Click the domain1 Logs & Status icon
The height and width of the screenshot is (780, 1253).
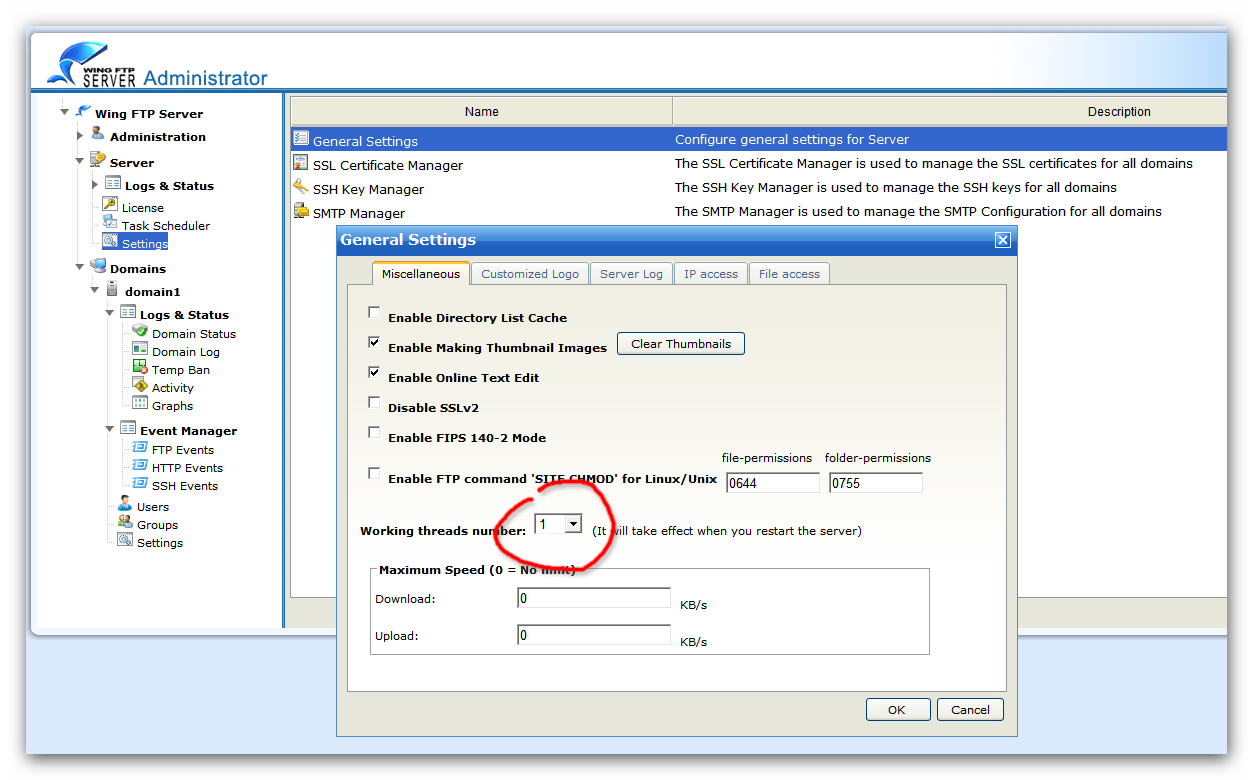[128, 313]
